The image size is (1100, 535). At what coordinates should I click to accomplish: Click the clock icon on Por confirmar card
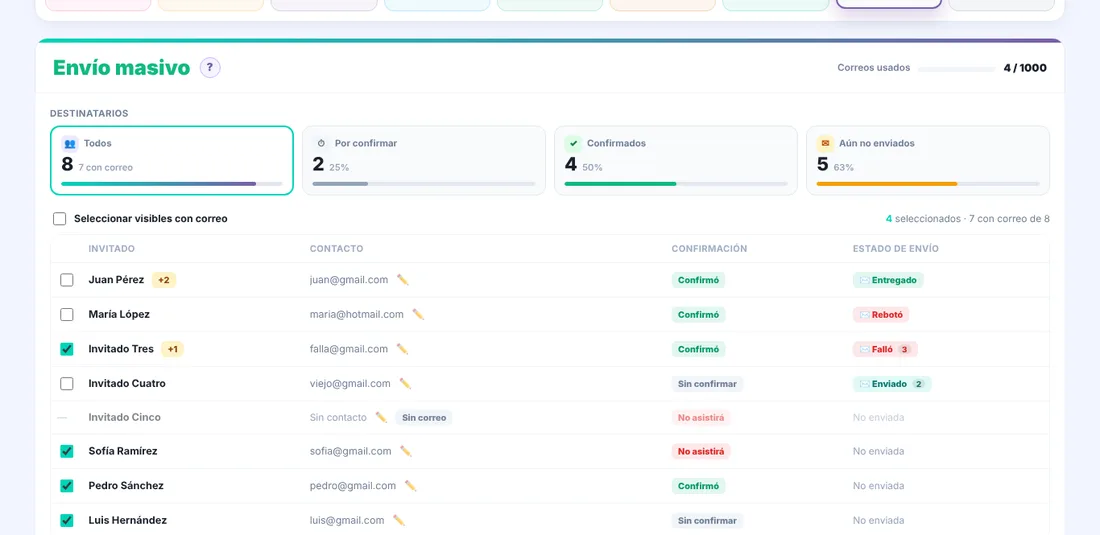pos(321,143)
